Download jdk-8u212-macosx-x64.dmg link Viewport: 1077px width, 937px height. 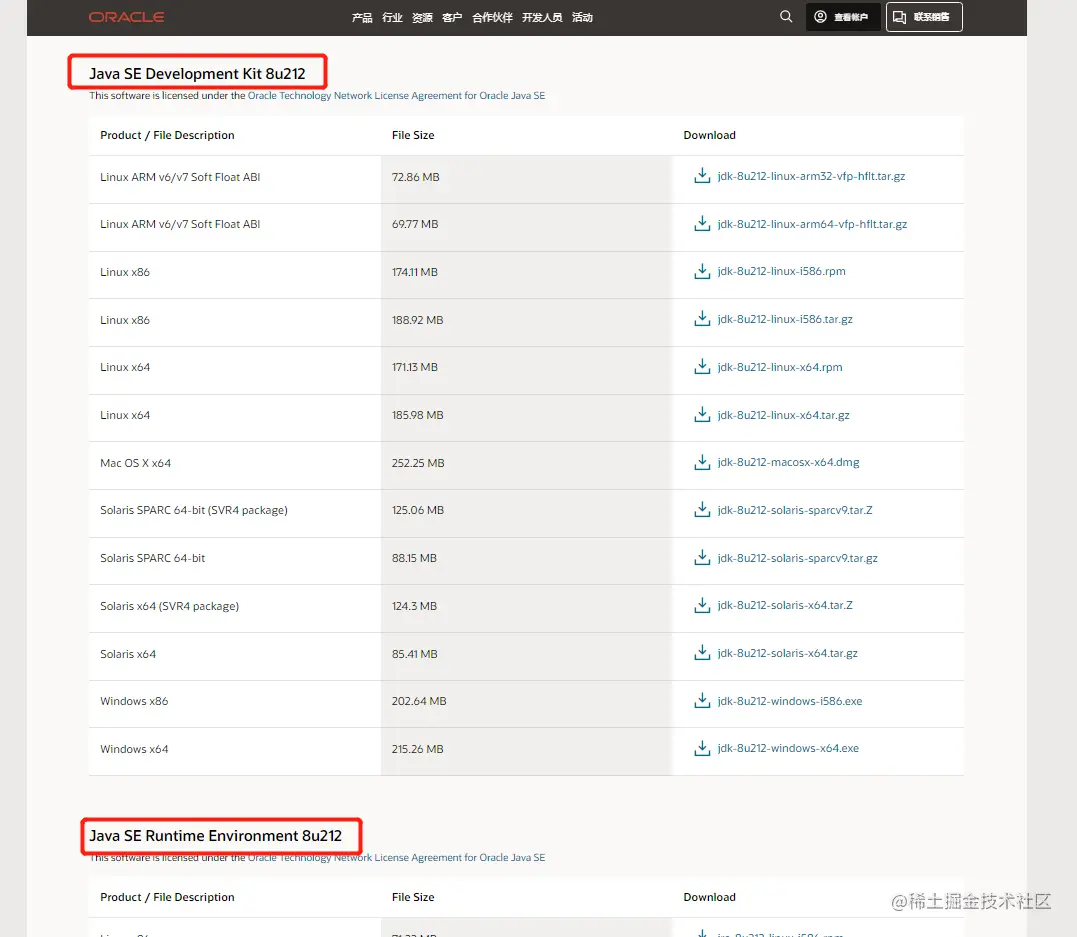point(789,462)
